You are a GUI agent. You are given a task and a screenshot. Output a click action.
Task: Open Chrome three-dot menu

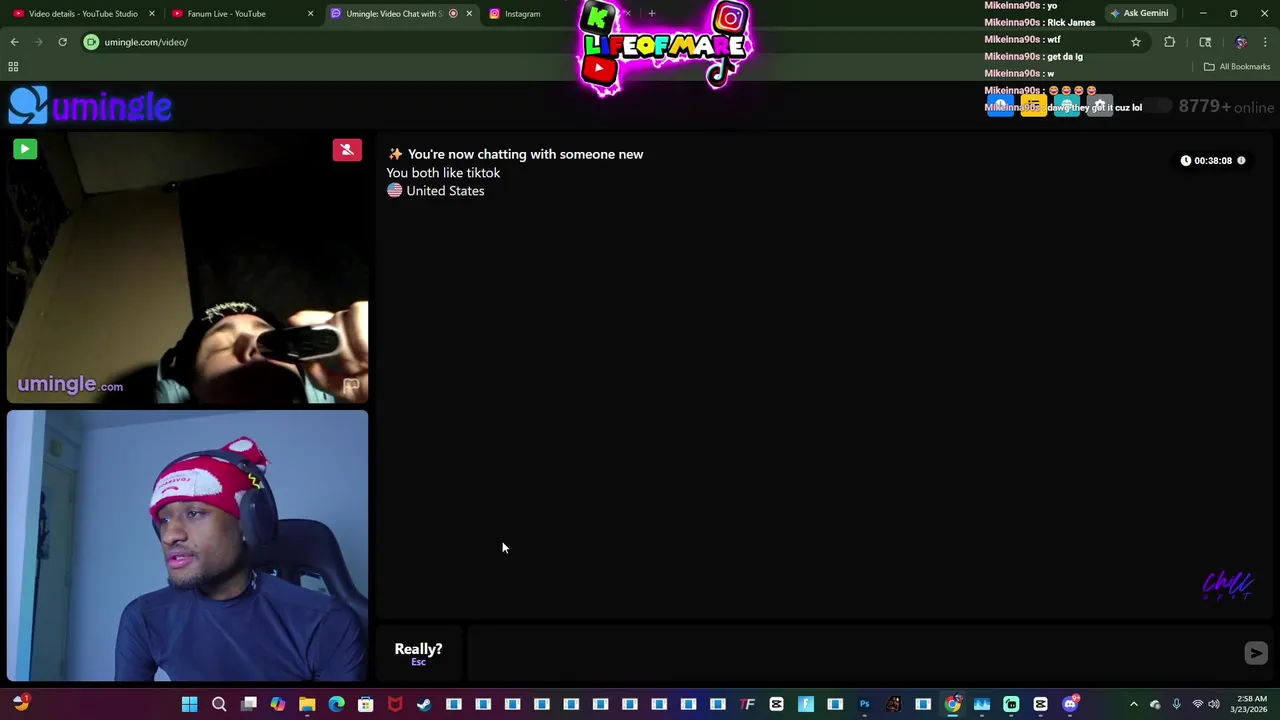click(1265, 42)
